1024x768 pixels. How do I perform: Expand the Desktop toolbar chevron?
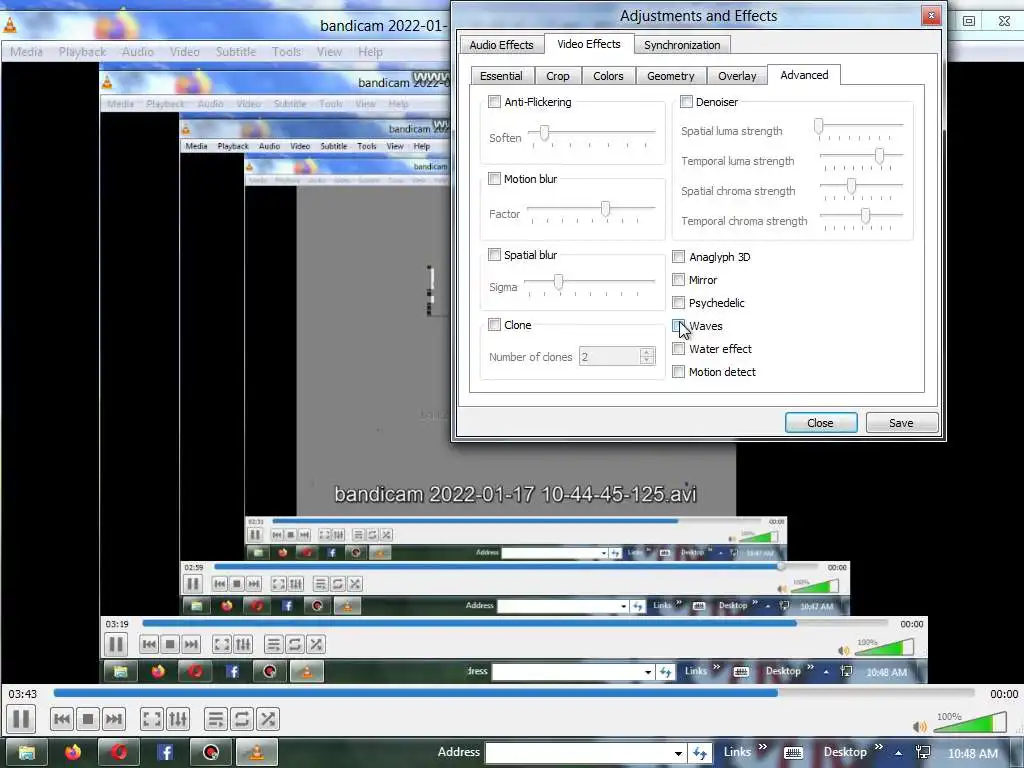coord(878,747)
